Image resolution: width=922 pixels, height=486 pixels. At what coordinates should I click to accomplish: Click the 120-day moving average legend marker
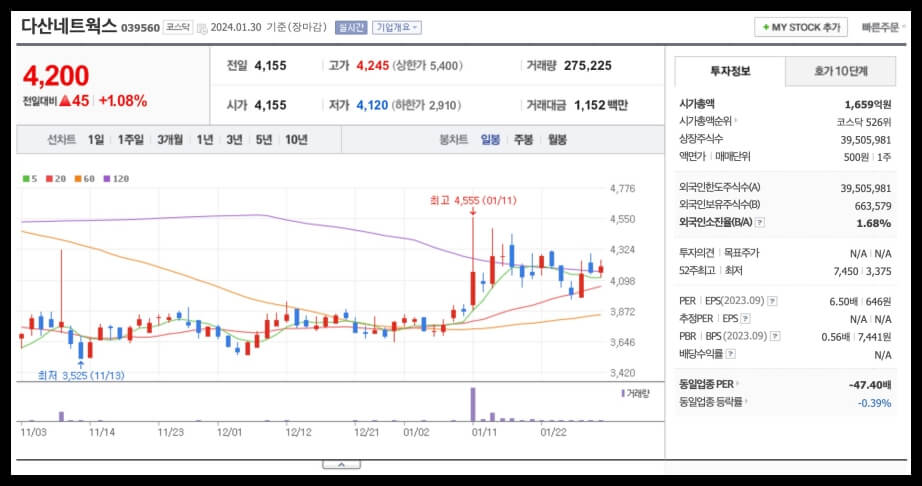[106, 179]
